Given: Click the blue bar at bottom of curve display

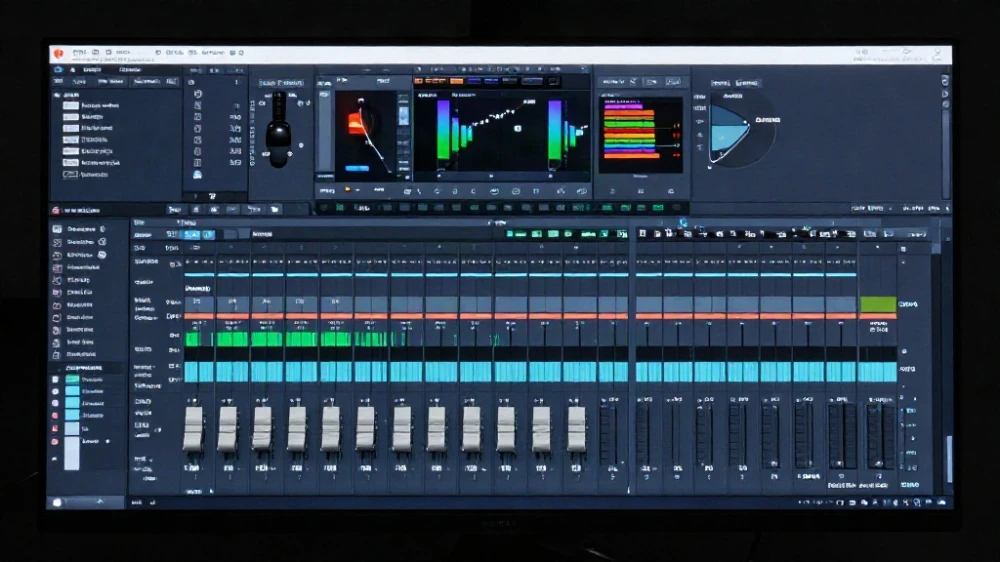Looking at the screenshot, I should pyautogui.click(x=357, y=168).
